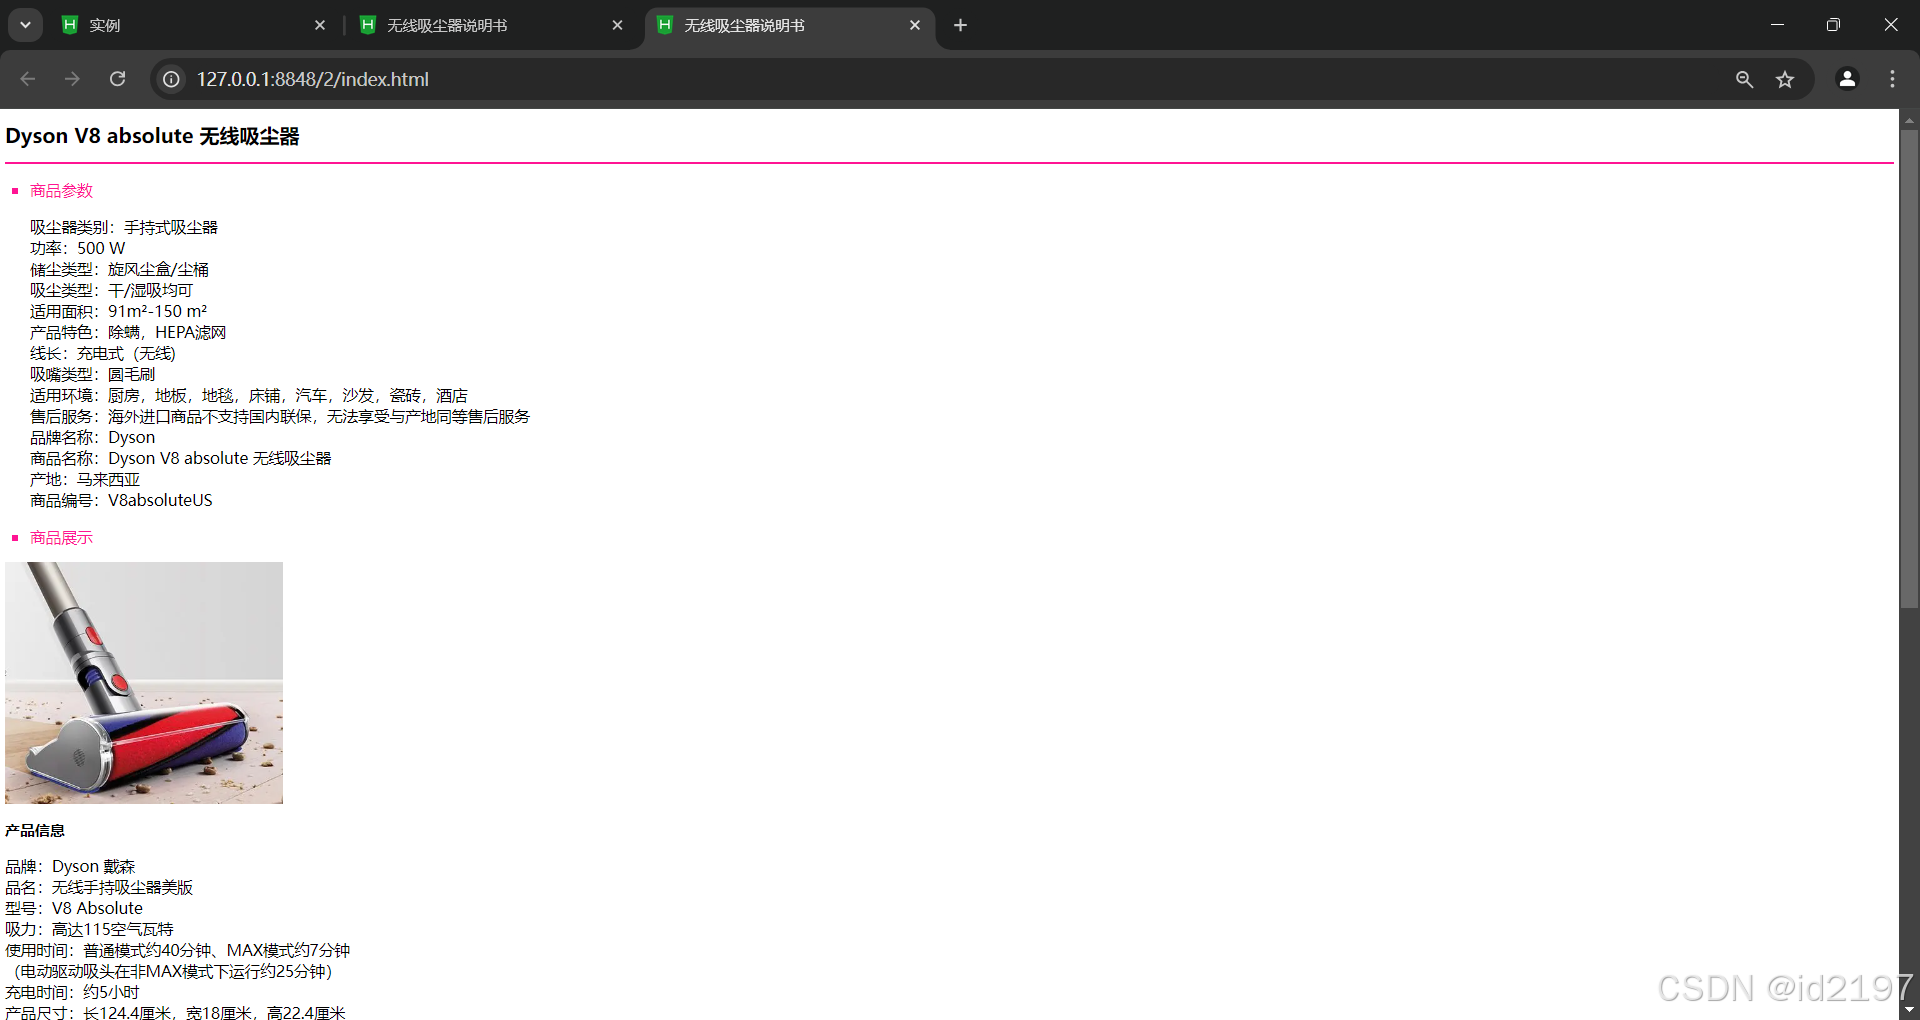The width and height of the screenshot is (1920, 1020).
Task: Reload the current page
Action: point(117,79)
